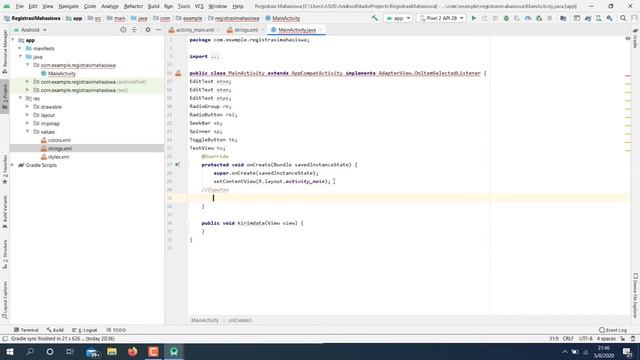Open the Resource Manager side panel
This screenshot has height=360, width=640.
[x=5, y=51]
